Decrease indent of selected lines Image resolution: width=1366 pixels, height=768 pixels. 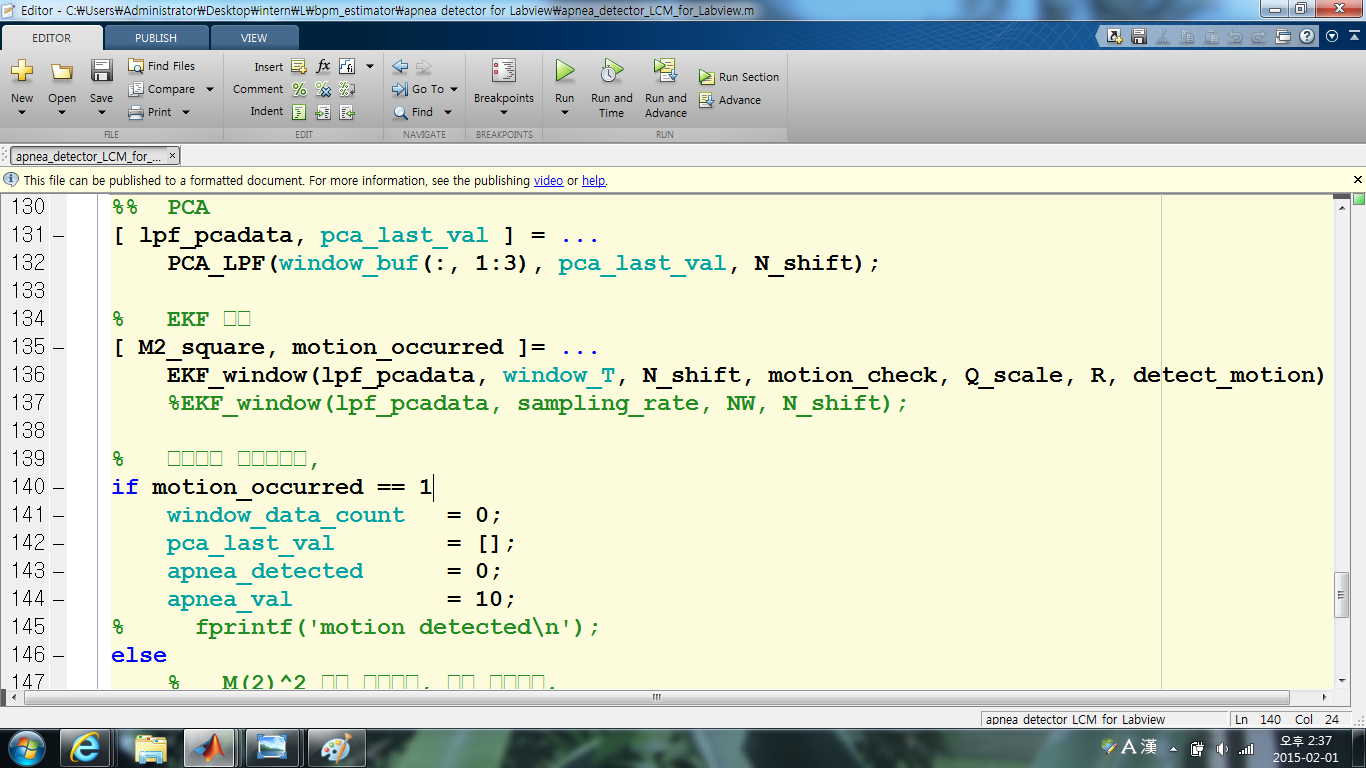pyautogui.click(x=347, y=112)
